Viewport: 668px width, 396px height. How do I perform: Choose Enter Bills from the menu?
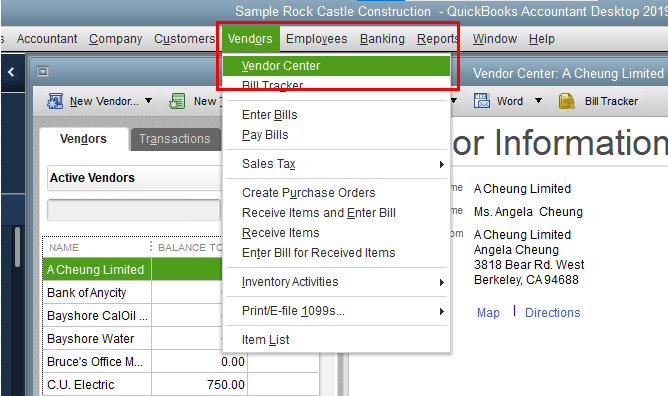click(335, 115)
